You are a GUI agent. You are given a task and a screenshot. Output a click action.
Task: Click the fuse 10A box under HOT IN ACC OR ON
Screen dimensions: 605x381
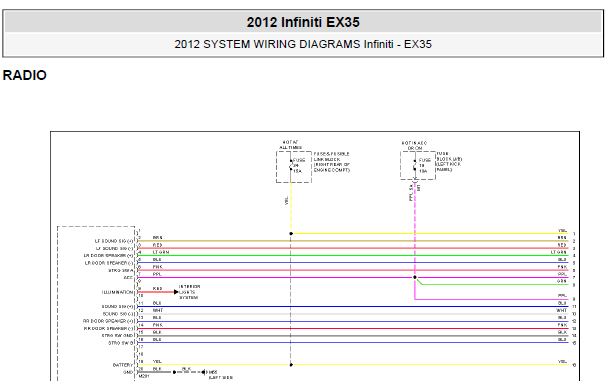pyautogui.click(x=418, y=166)
